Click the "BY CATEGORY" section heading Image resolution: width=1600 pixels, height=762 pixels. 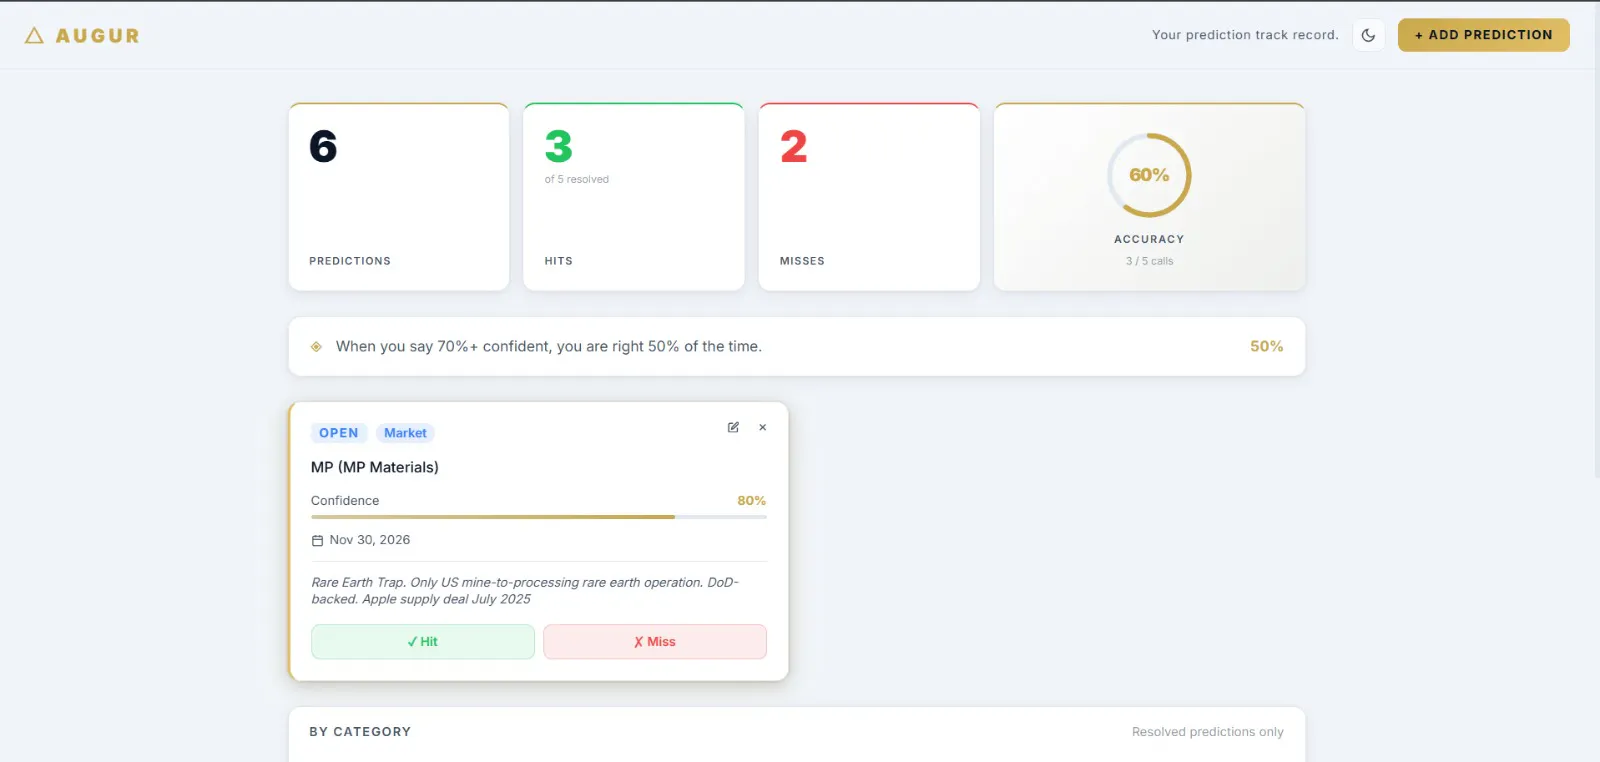click(360, 732)
